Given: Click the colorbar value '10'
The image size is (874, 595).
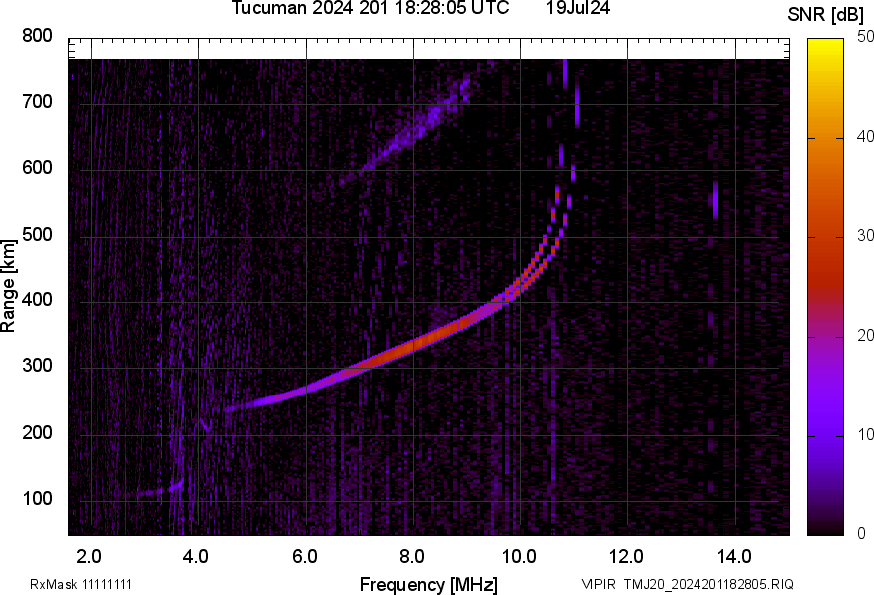Looking at the screenshot, I should [865, 435].
